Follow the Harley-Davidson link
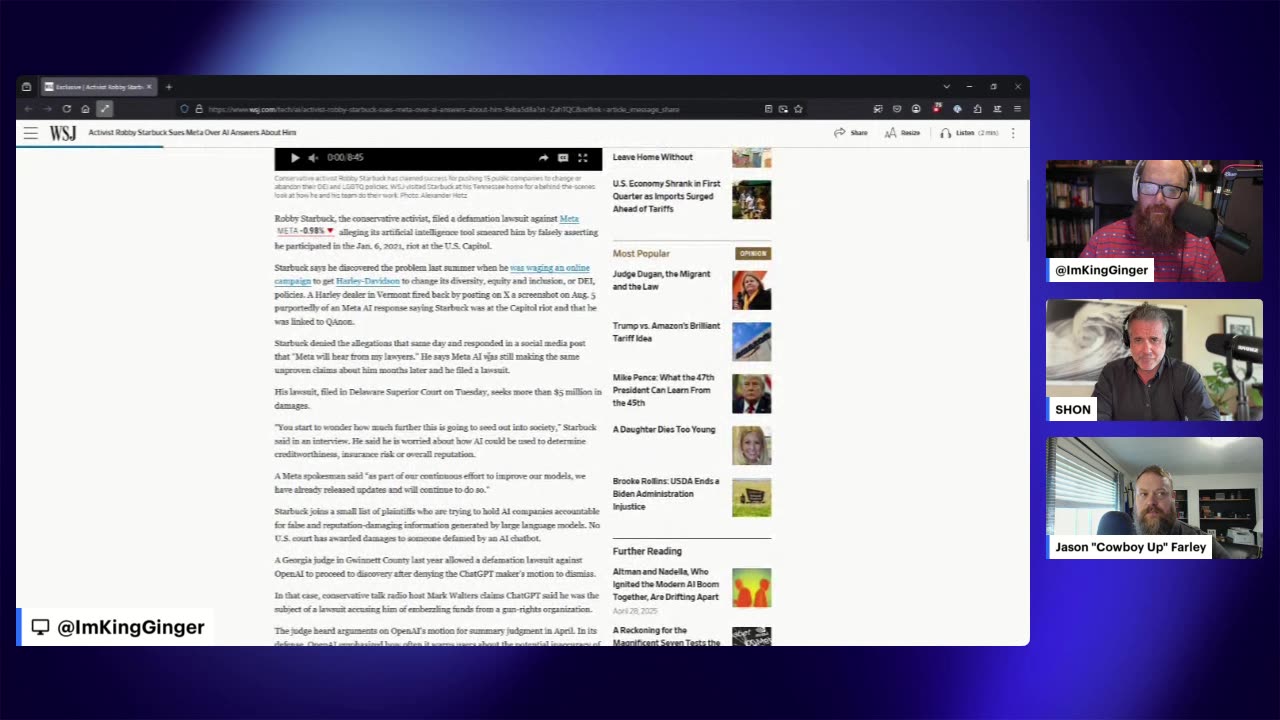The height and width of the screenshot is (720, 1280). [x=367, y=281]
